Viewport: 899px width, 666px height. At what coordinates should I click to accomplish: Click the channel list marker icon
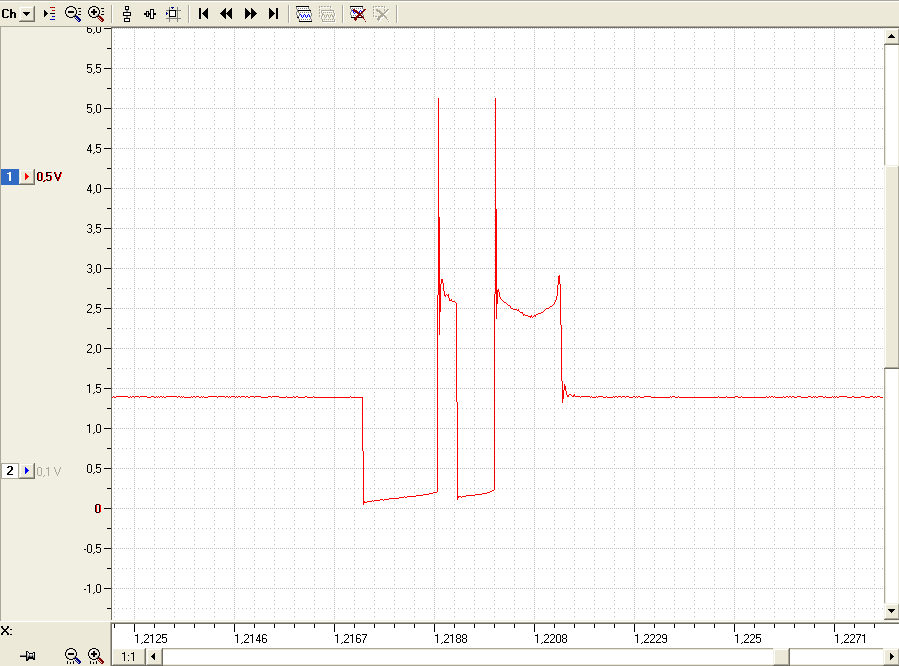pos(50,14)
